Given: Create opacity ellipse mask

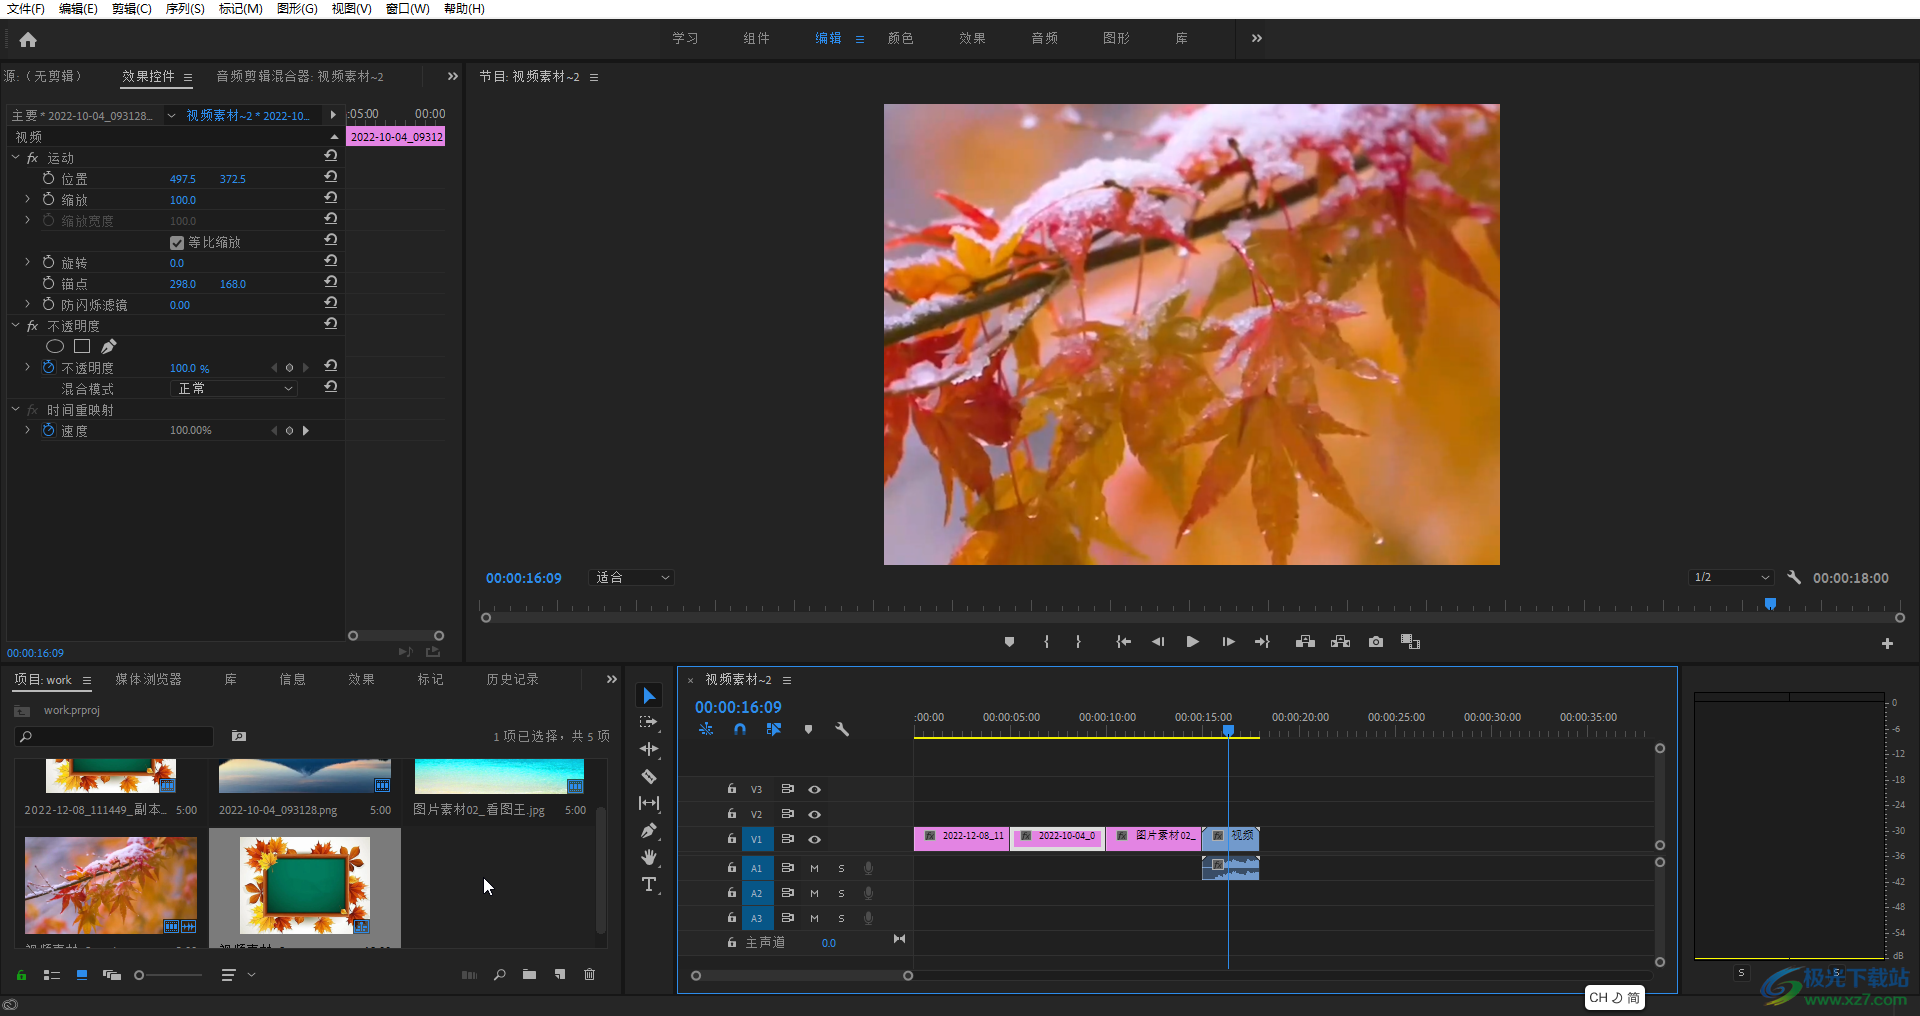Looking at the screenshot, I should pos(55,346).
